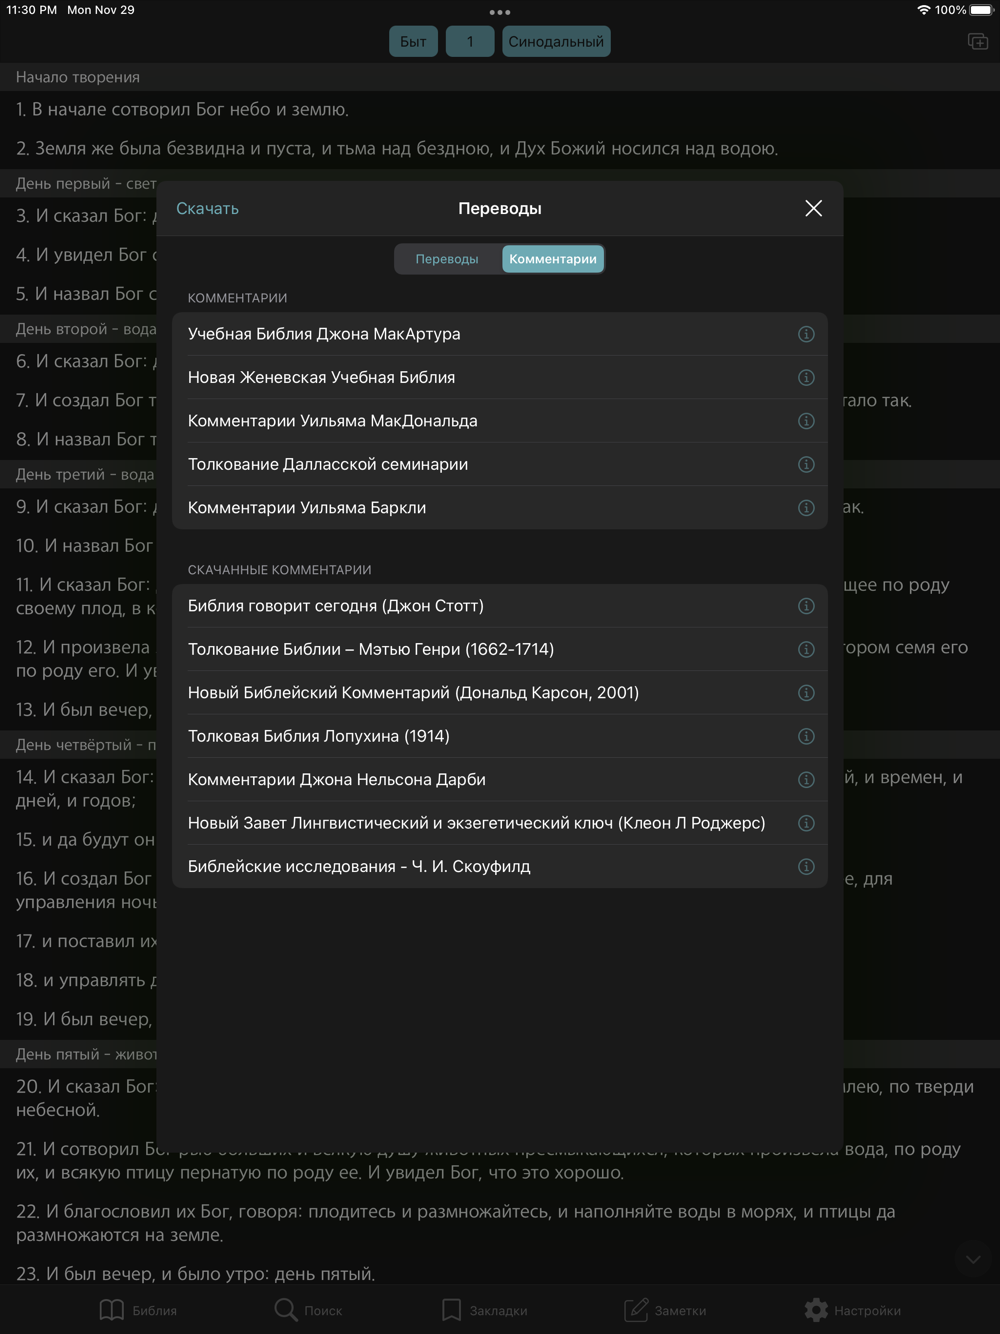Tap Скачать download link
Image resolution: width=1000 pixels, height=1334 pixels.
[x=207, y=208]
